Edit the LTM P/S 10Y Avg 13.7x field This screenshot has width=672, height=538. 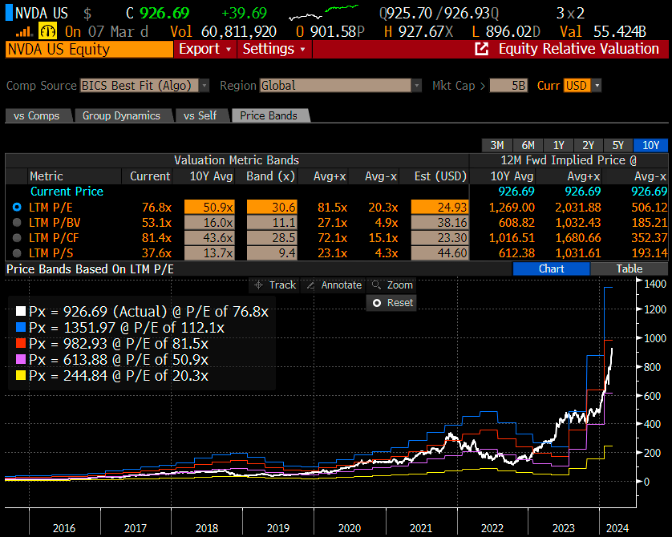coord(210,253)
